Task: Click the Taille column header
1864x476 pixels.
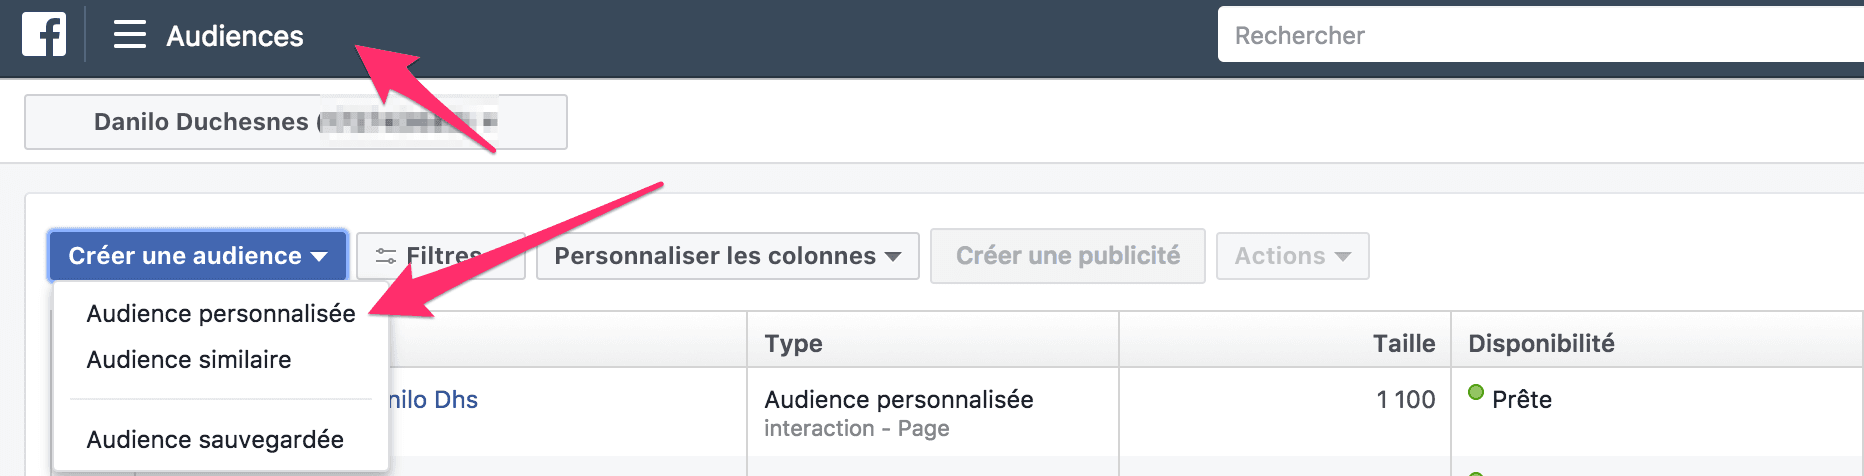Action: tap(1403, 344)
